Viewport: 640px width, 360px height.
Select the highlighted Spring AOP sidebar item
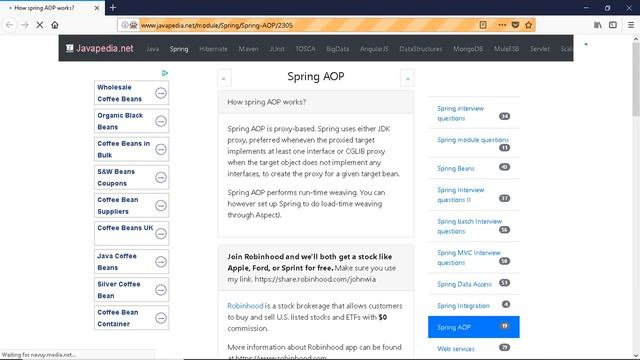tap(473, 327)
